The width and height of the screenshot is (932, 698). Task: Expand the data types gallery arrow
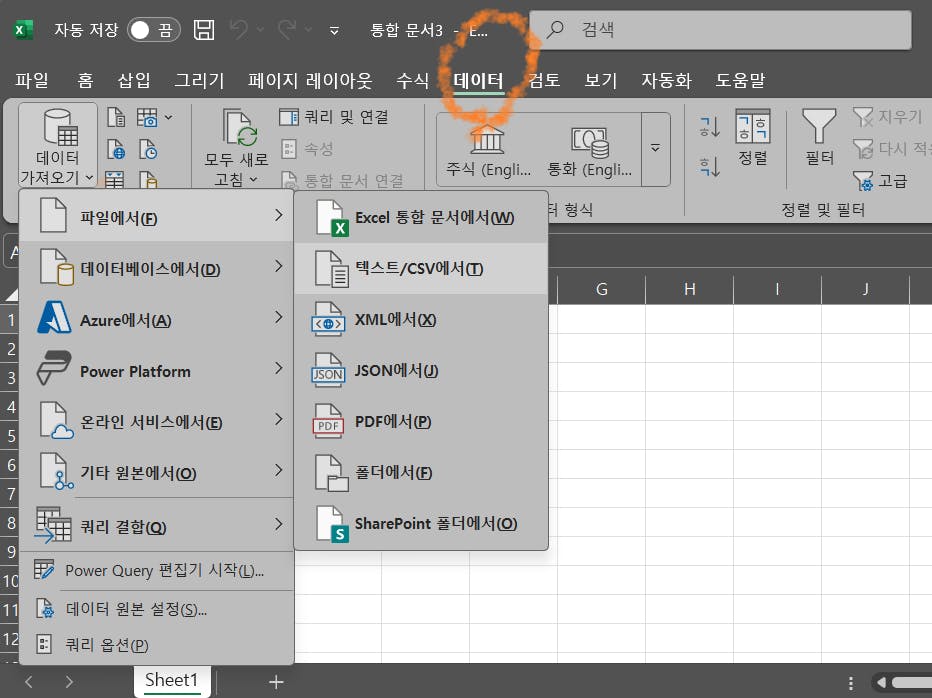click(656, 149)
